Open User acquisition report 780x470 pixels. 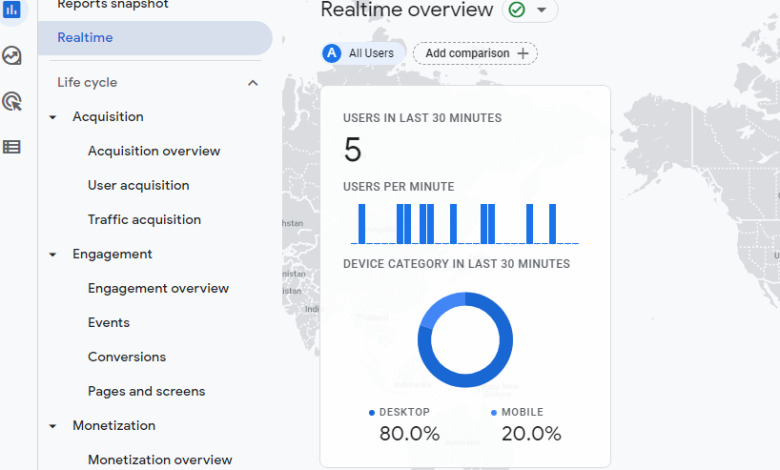[x=138, y=185]
